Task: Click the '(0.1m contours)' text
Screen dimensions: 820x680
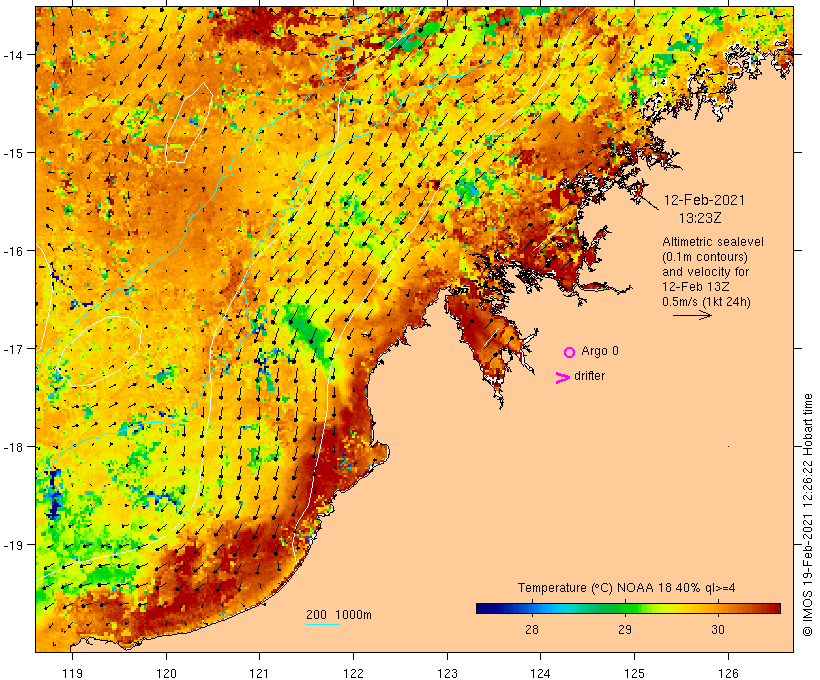Action: (705, 257)
